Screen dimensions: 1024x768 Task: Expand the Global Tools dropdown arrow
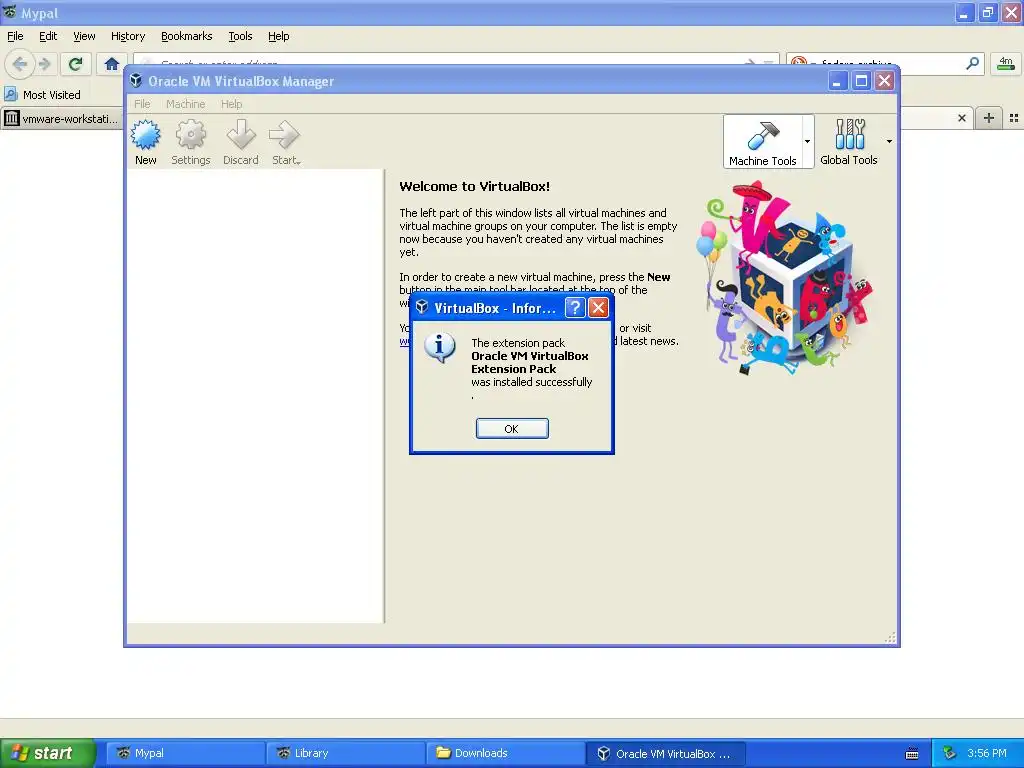(889, 141)
